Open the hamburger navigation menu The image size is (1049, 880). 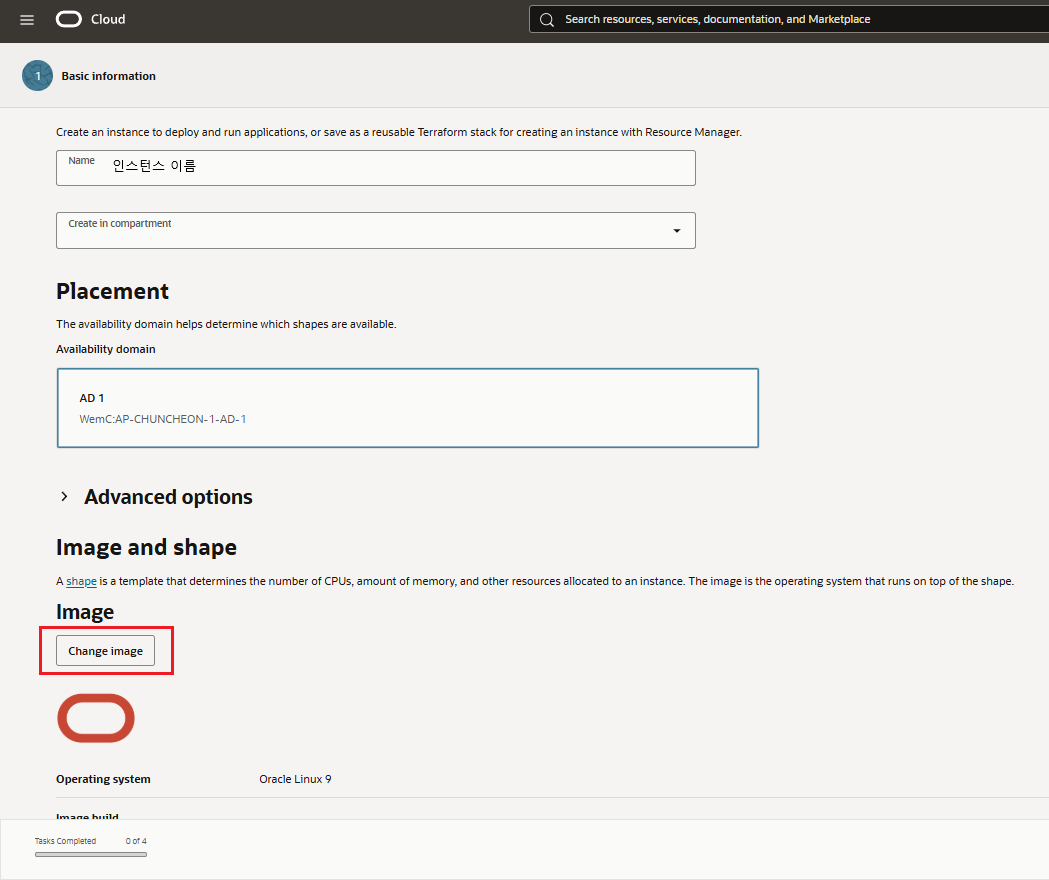coord(27,20)
